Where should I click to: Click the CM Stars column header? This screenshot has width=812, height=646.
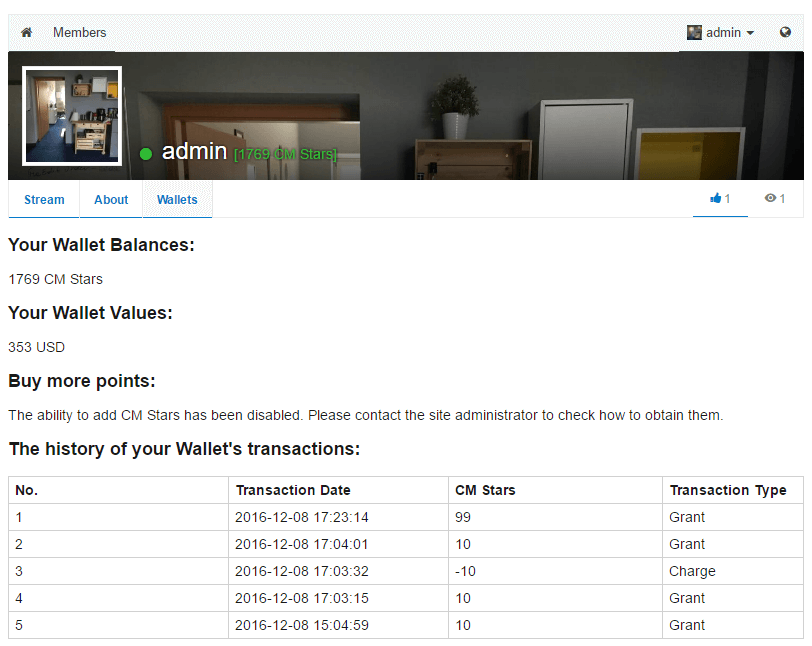[485, 490]
